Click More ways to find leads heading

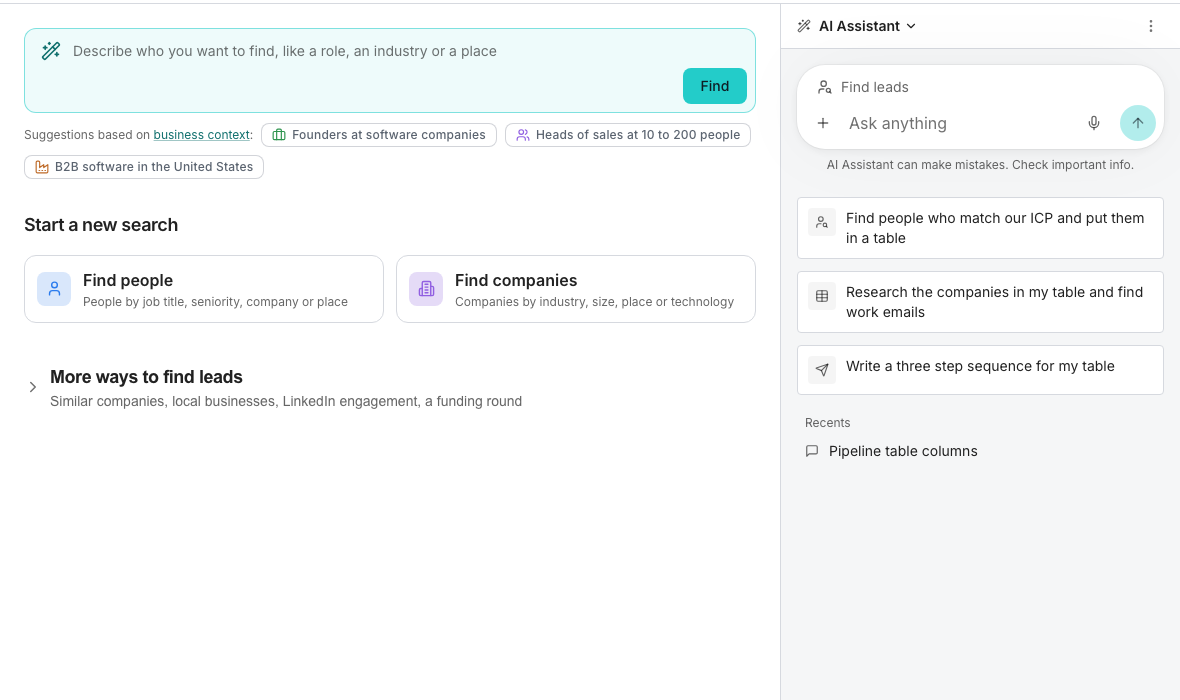(x=146, y=377)
